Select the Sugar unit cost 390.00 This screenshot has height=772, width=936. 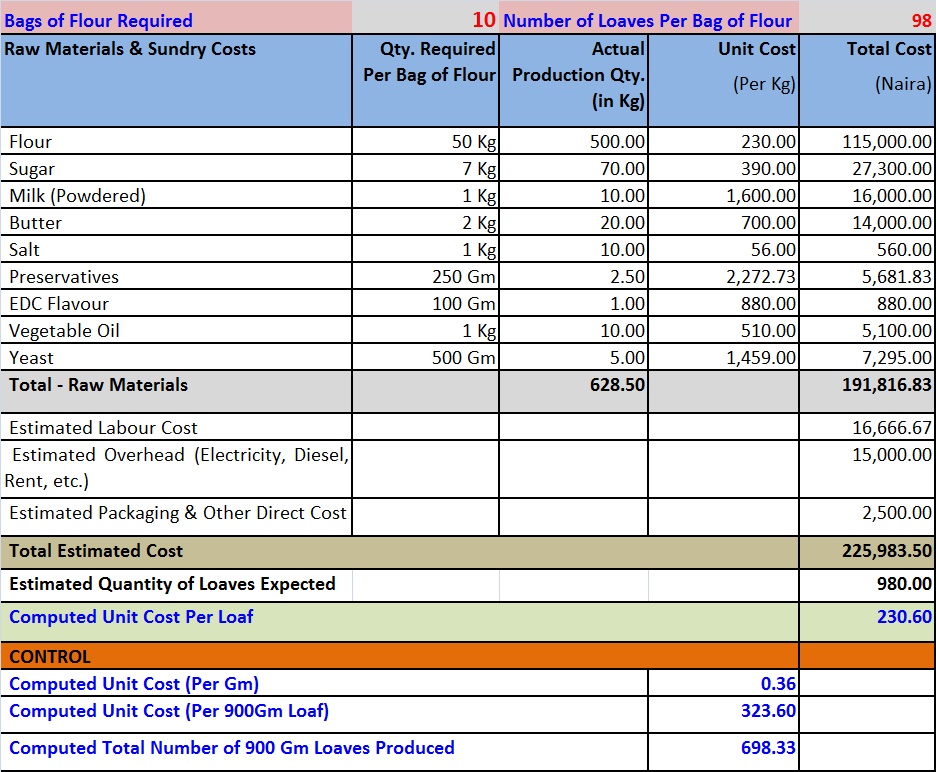(768, 169)
